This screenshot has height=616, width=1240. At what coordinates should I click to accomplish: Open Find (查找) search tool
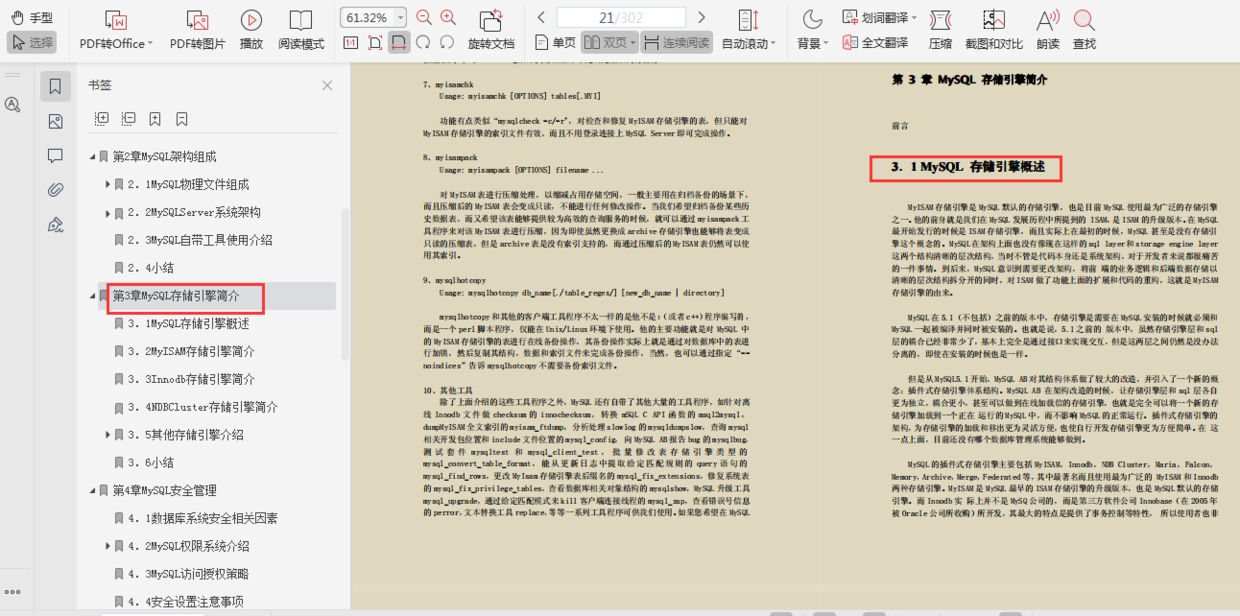[x=1084, y=31]
